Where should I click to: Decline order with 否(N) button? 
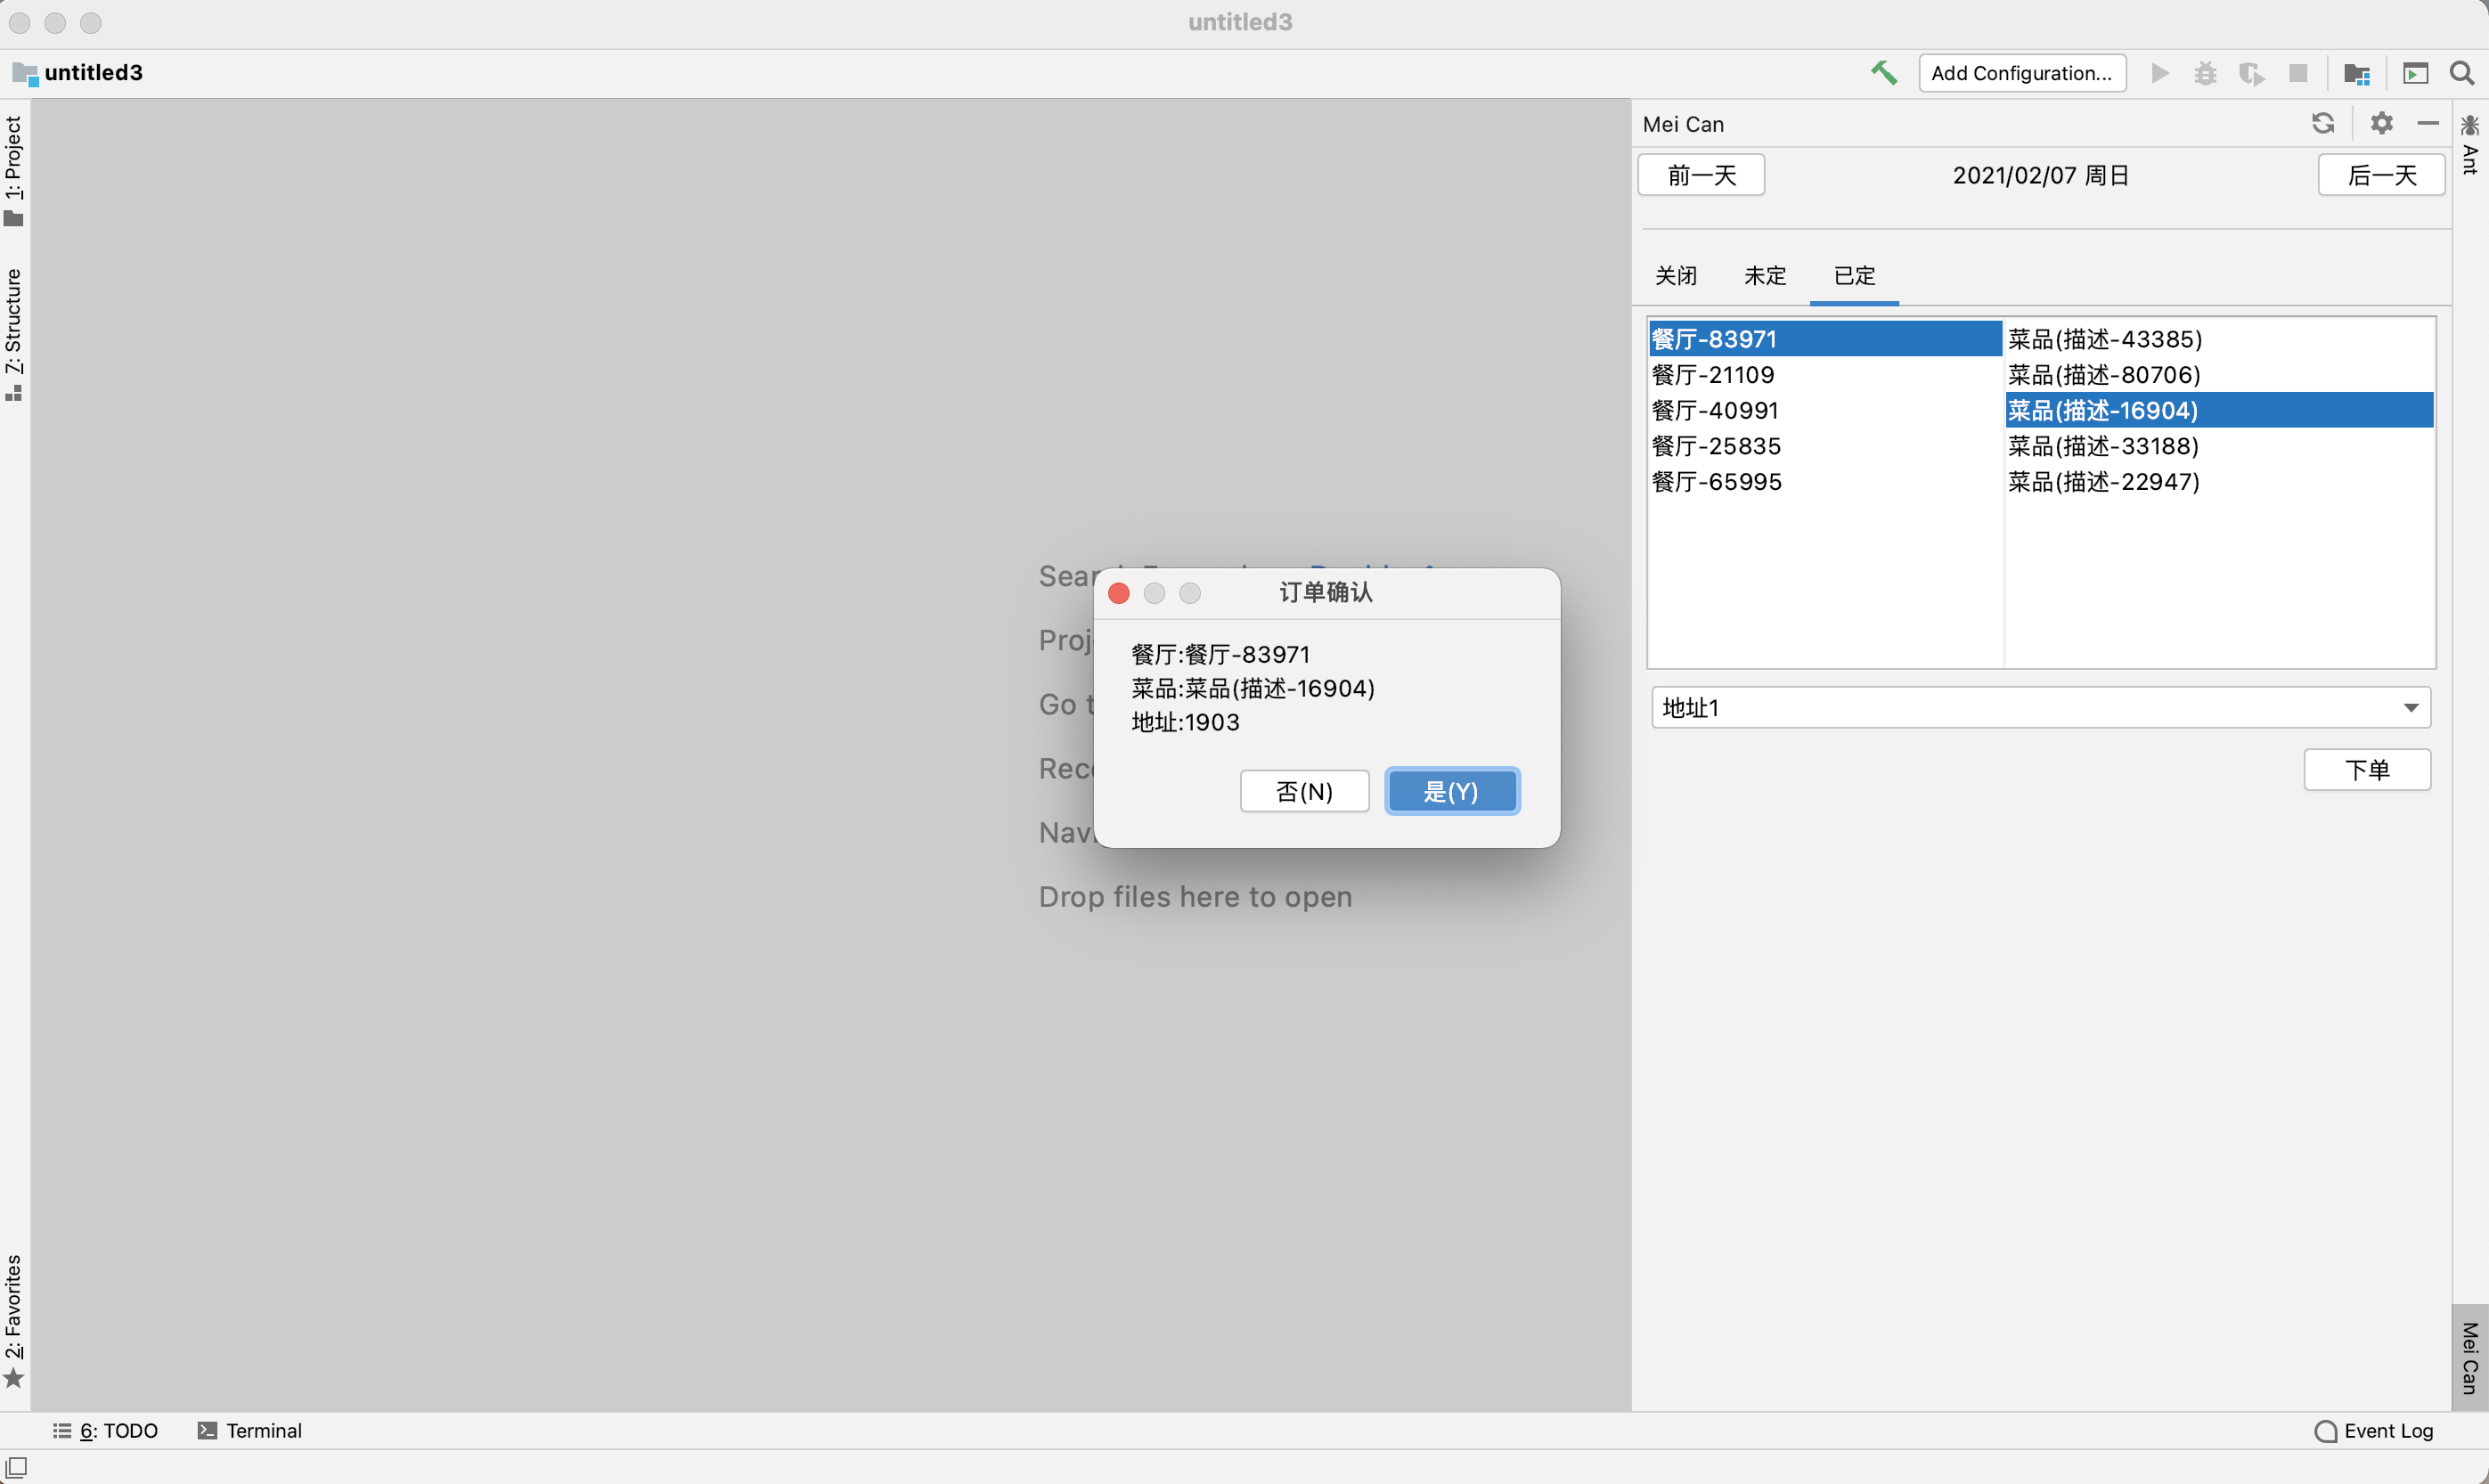click(x=1304, y=792)
